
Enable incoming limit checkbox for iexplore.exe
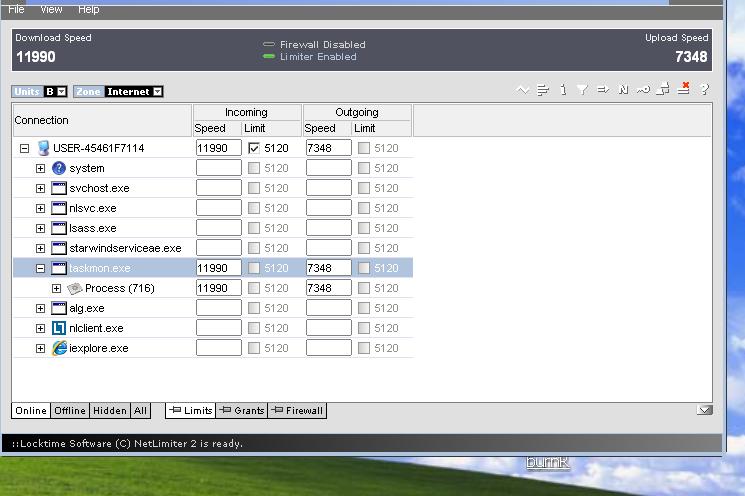pyautogui.click(x=254, y=348)
